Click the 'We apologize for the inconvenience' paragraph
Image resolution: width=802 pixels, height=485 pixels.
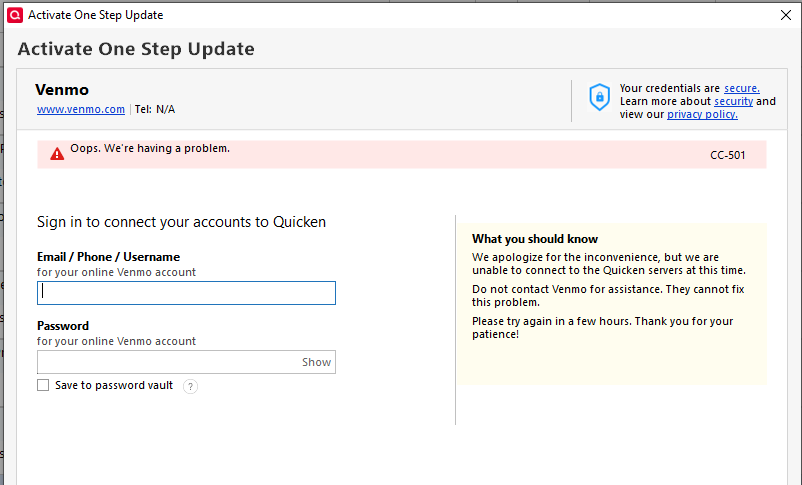(609, 263)
